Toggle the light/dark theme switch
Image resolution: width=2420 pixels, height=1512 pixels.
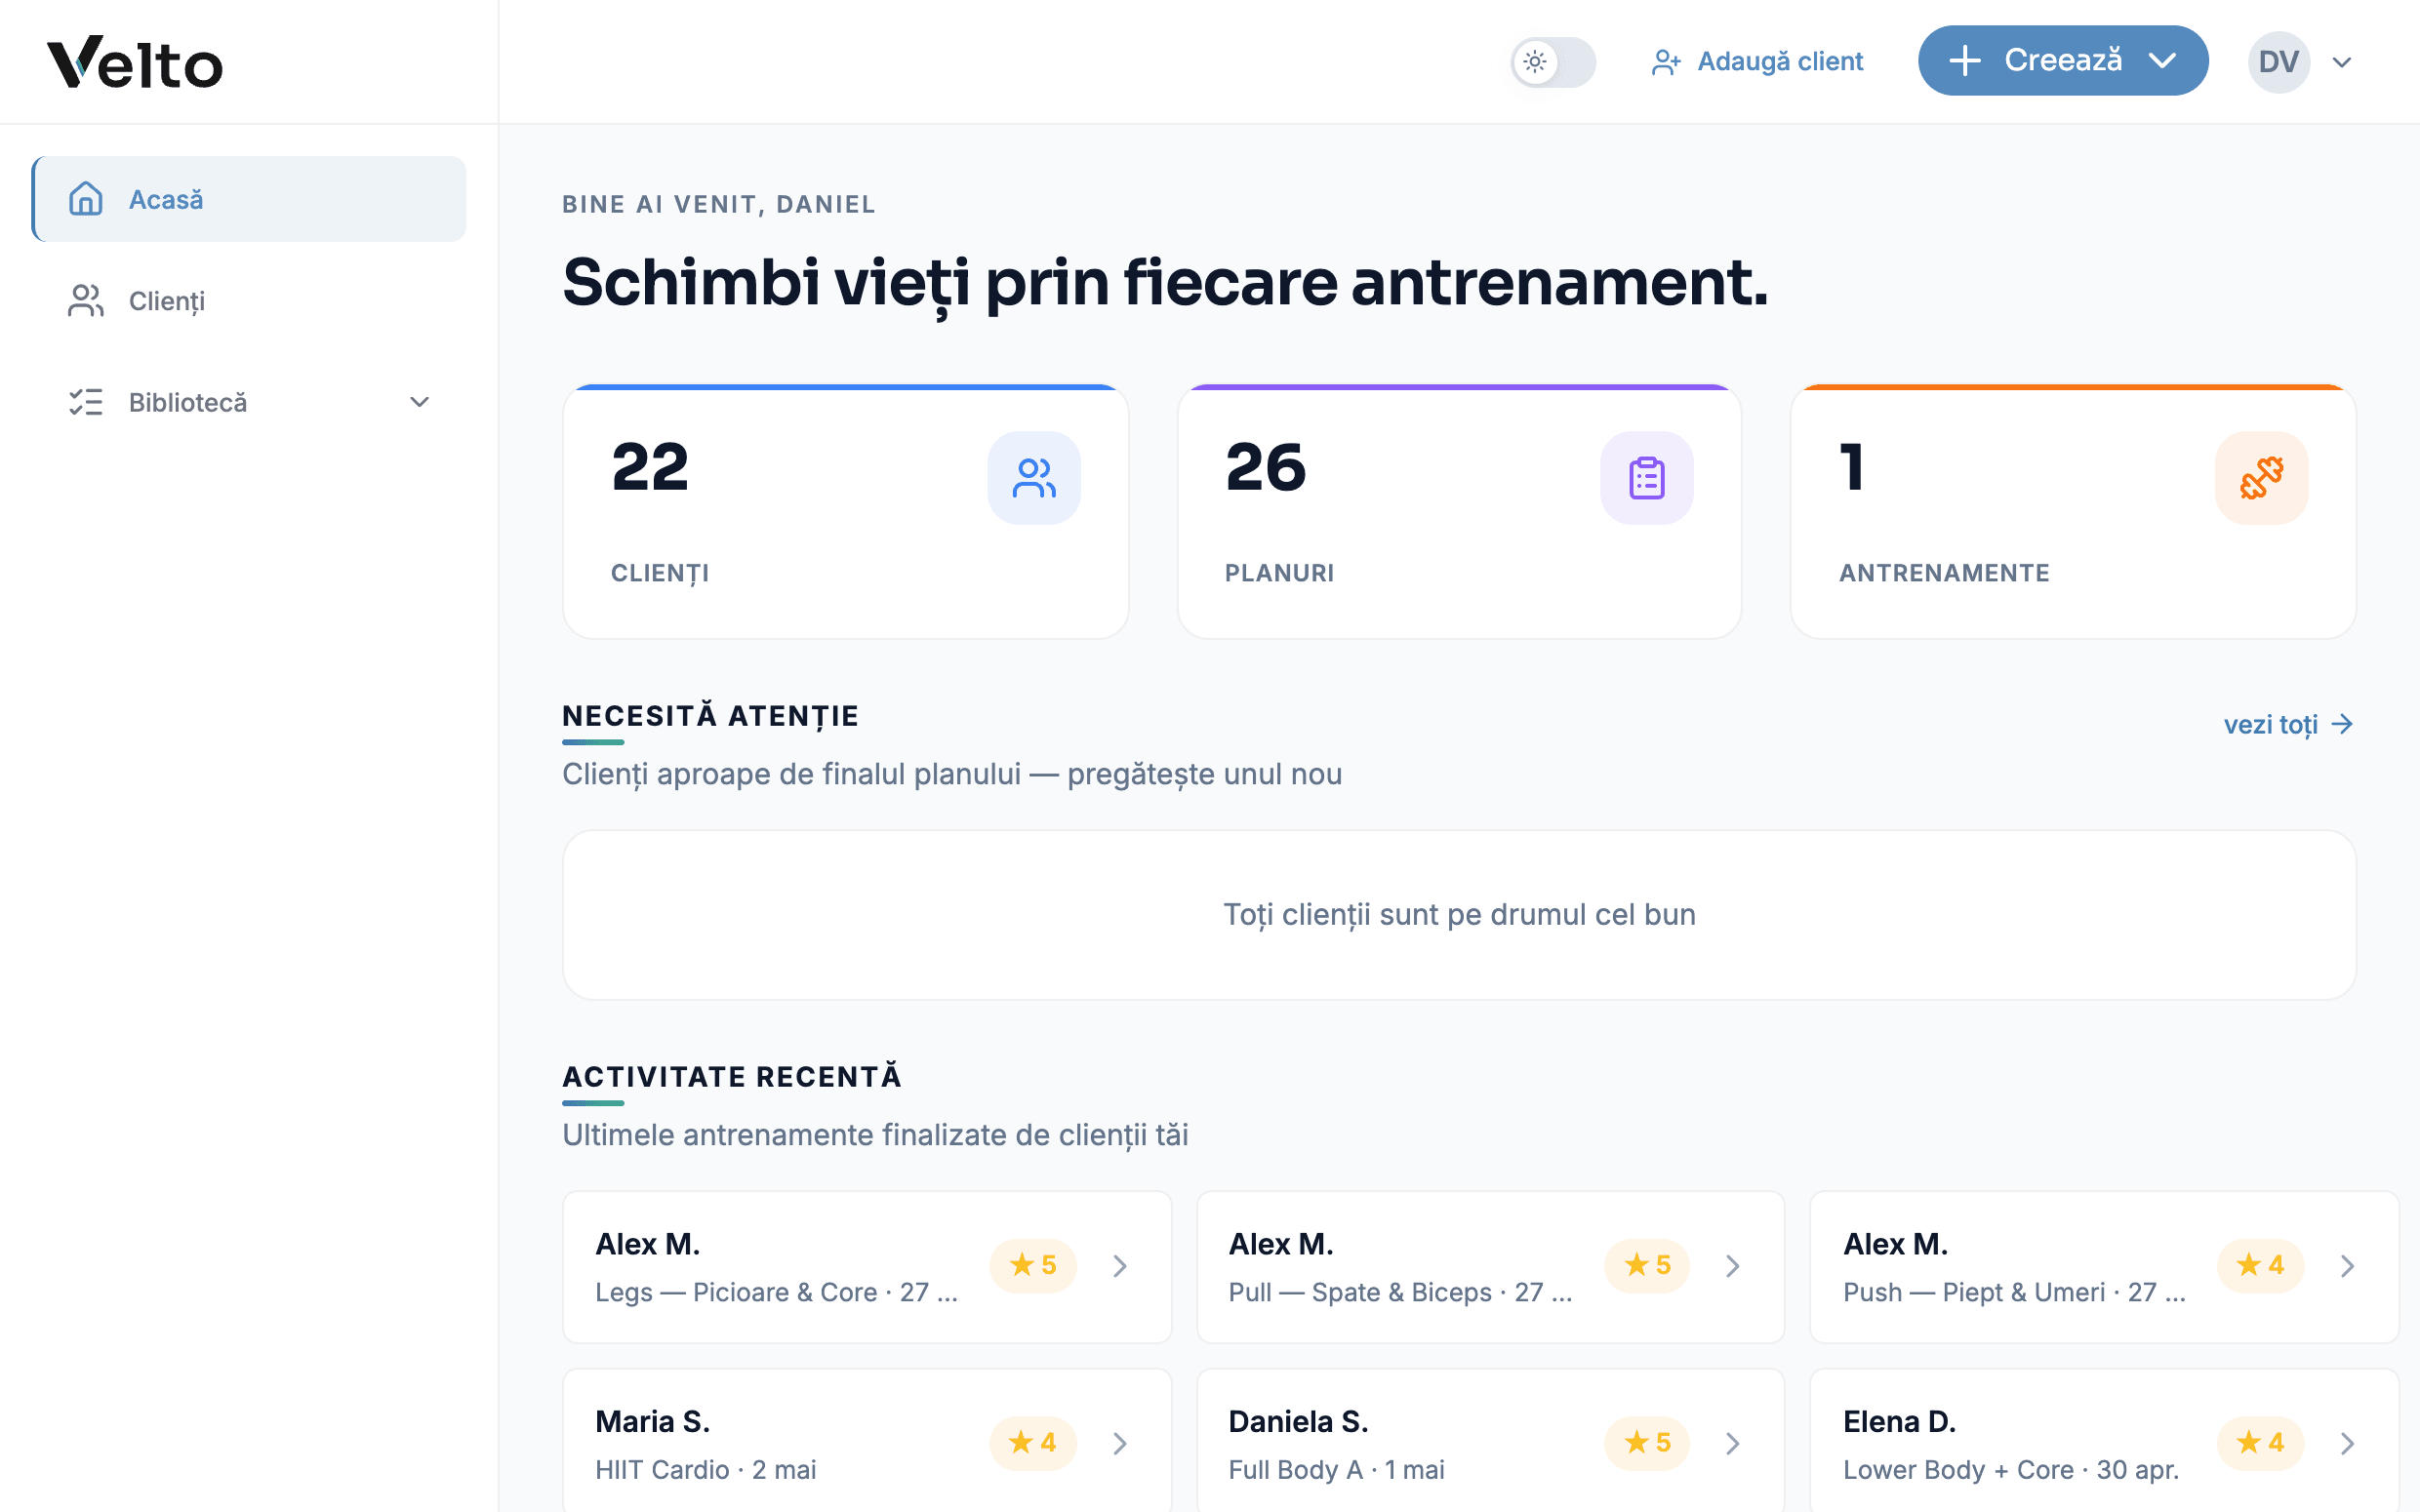click(1552, 62)
